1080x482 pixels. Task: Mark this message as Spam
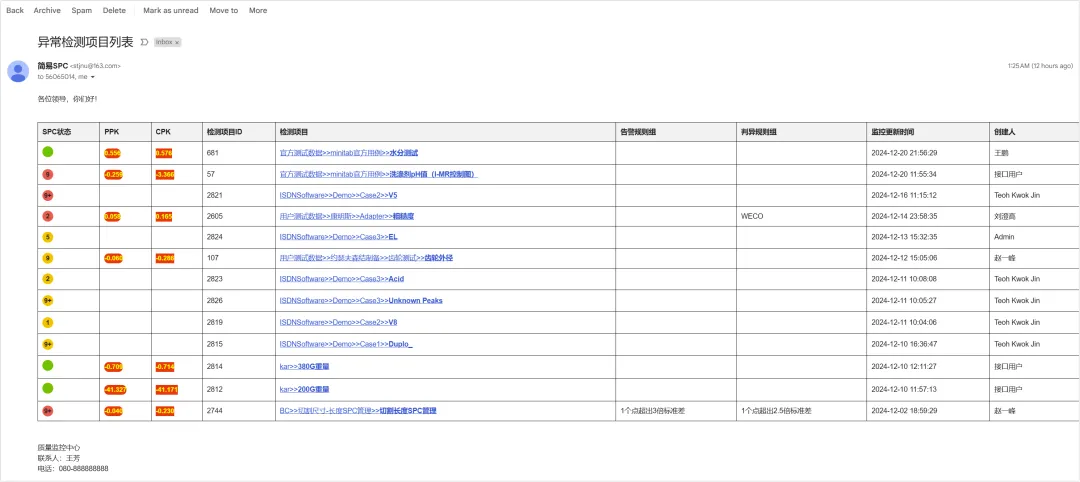tap(81, 10)
